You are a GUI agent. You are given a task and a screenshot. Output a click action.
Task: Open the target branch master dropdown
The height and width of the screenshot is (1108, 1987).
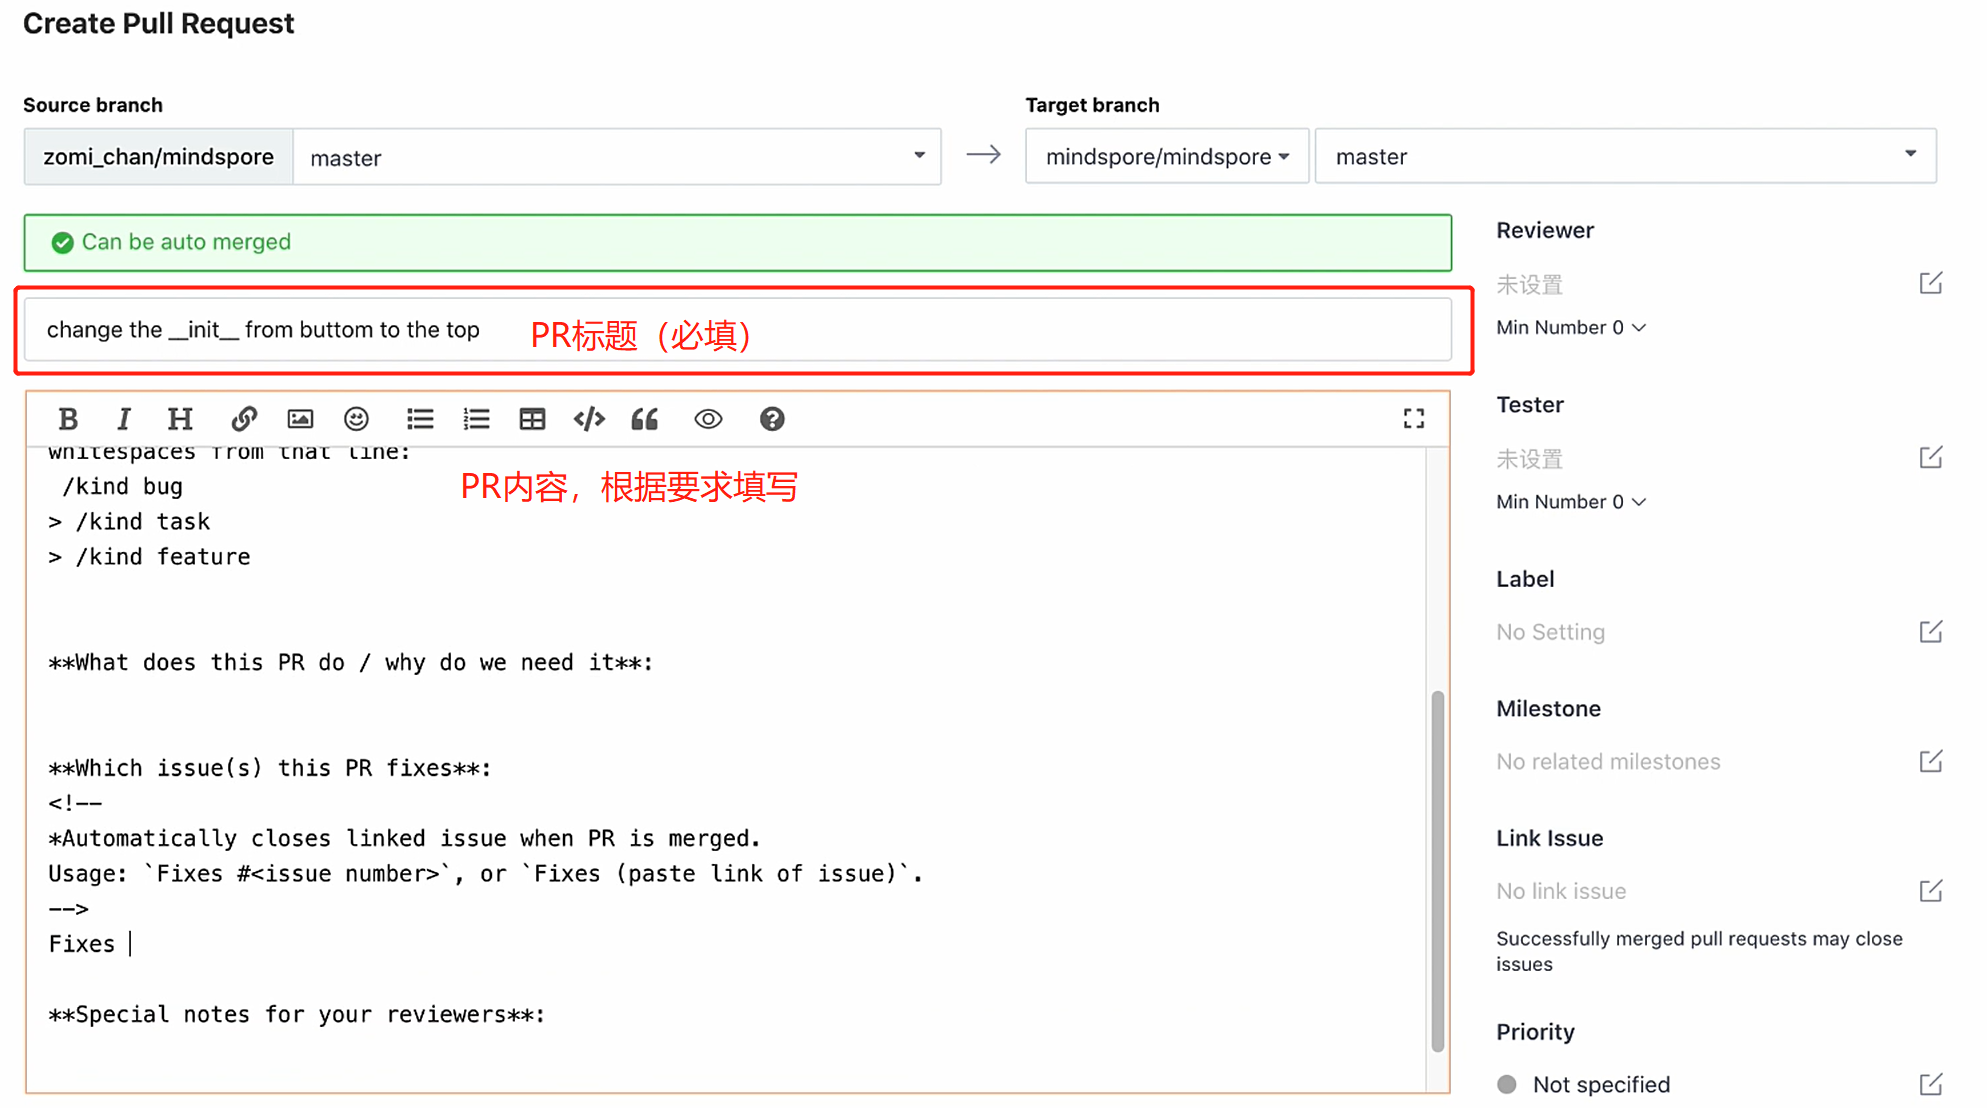point(1625,156)
